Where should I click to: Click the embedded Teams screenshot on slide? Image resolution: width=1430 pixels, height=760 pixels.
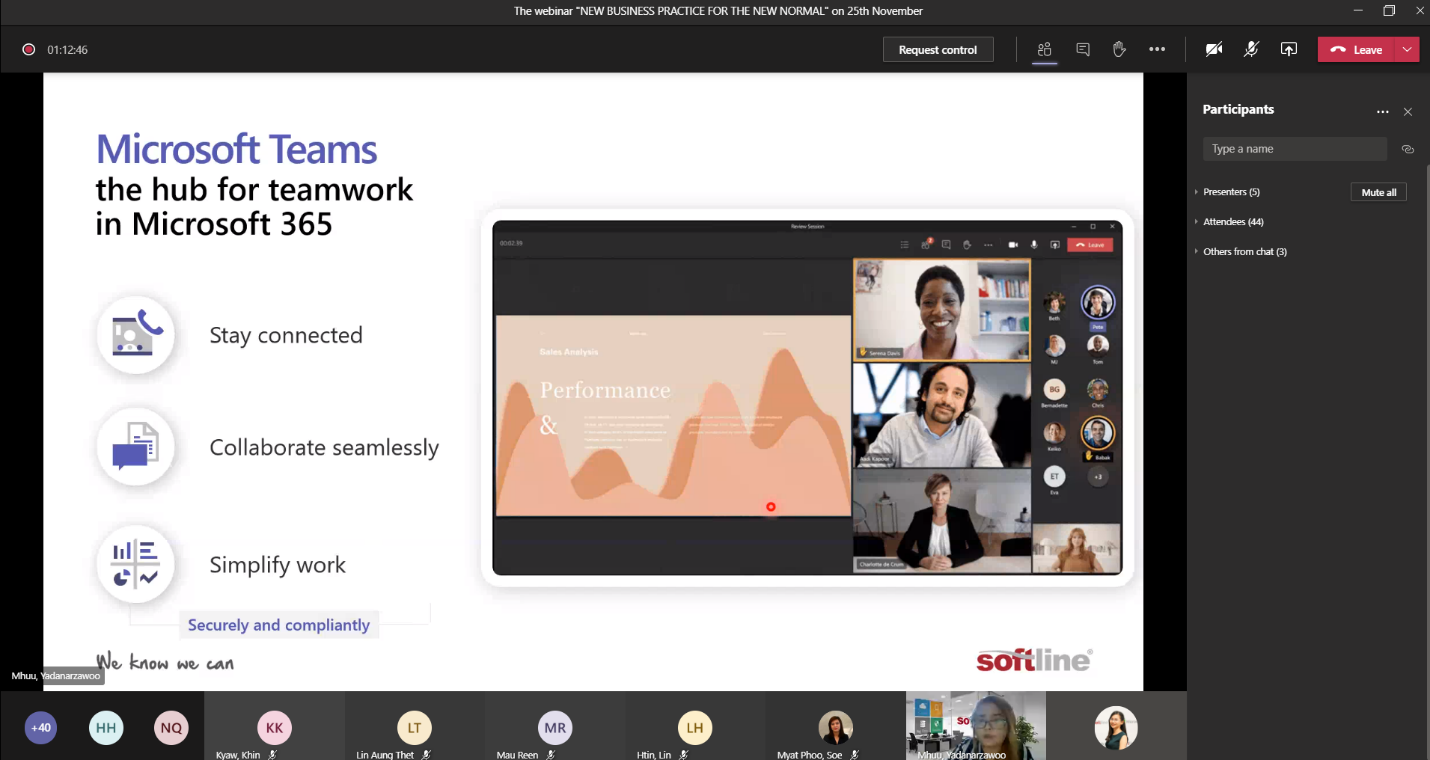(x=807, y=397)
